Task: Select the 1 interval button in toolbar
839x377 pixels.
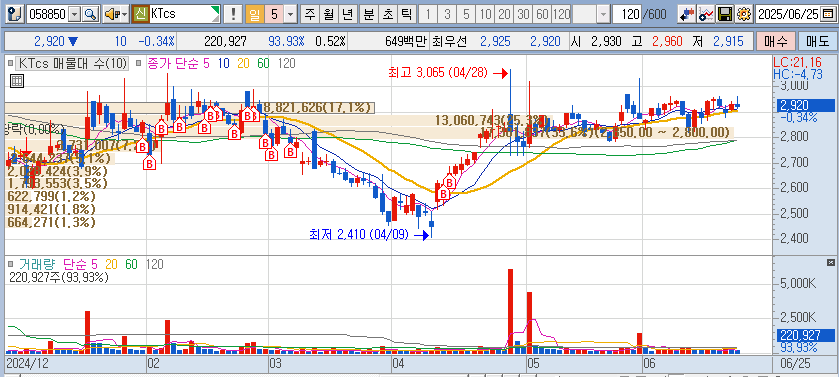Action: (x=428, y=14)
